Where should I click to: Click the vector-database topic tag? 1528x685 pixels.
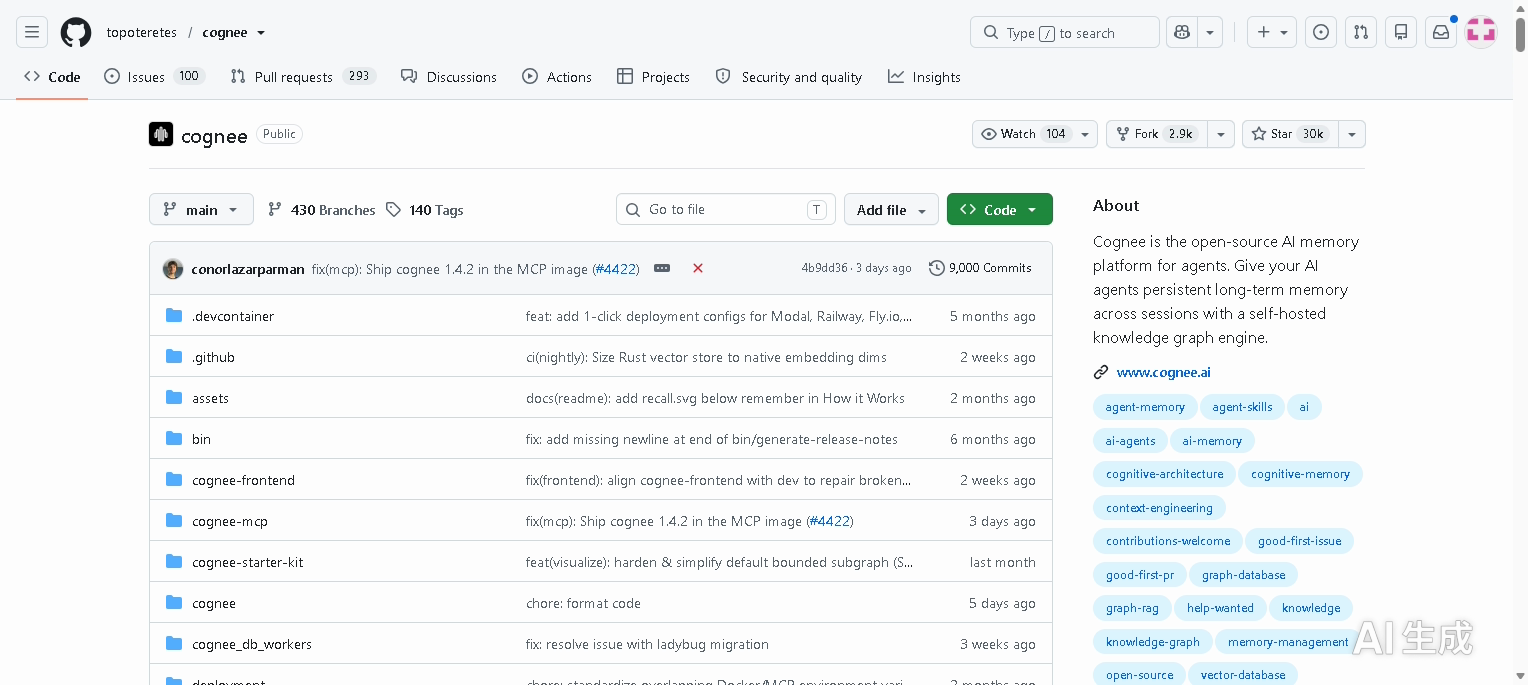click(x=1243, y=675)
